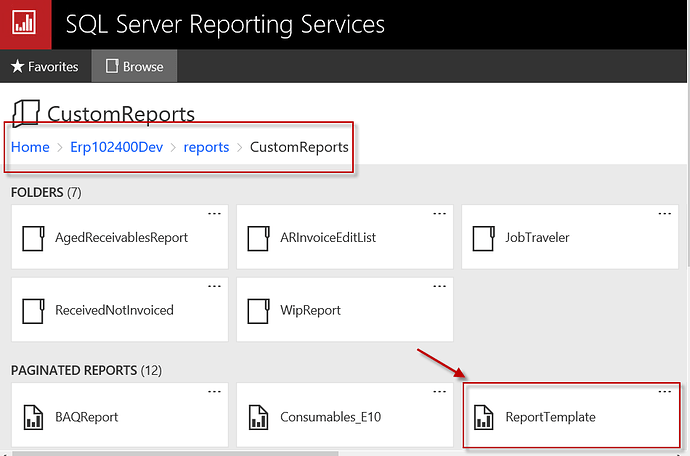Switch to the Browse tab

[x=134, y=67]
